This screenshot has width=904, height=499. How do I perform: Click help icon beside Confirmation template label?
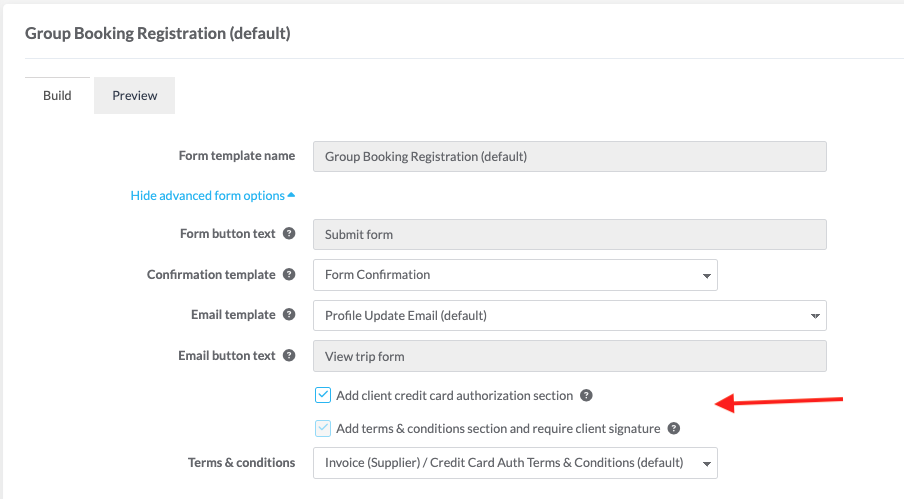(x=289, y=274)
